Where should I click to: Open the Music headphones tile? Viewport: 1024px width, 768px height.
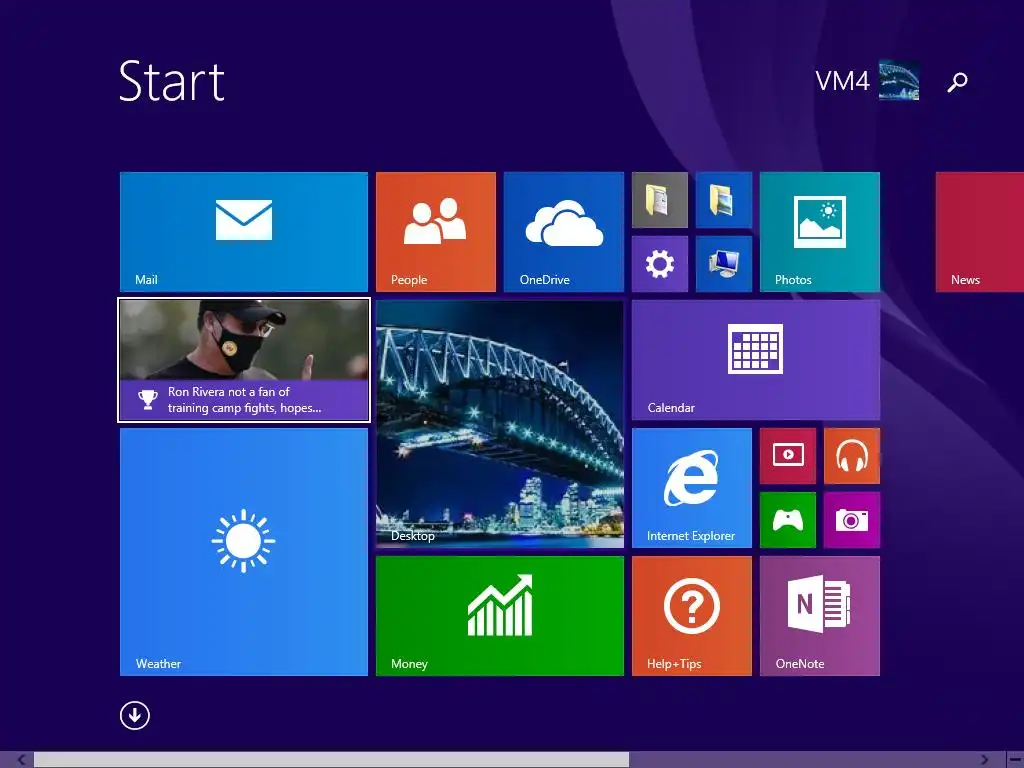pos(852,456)
